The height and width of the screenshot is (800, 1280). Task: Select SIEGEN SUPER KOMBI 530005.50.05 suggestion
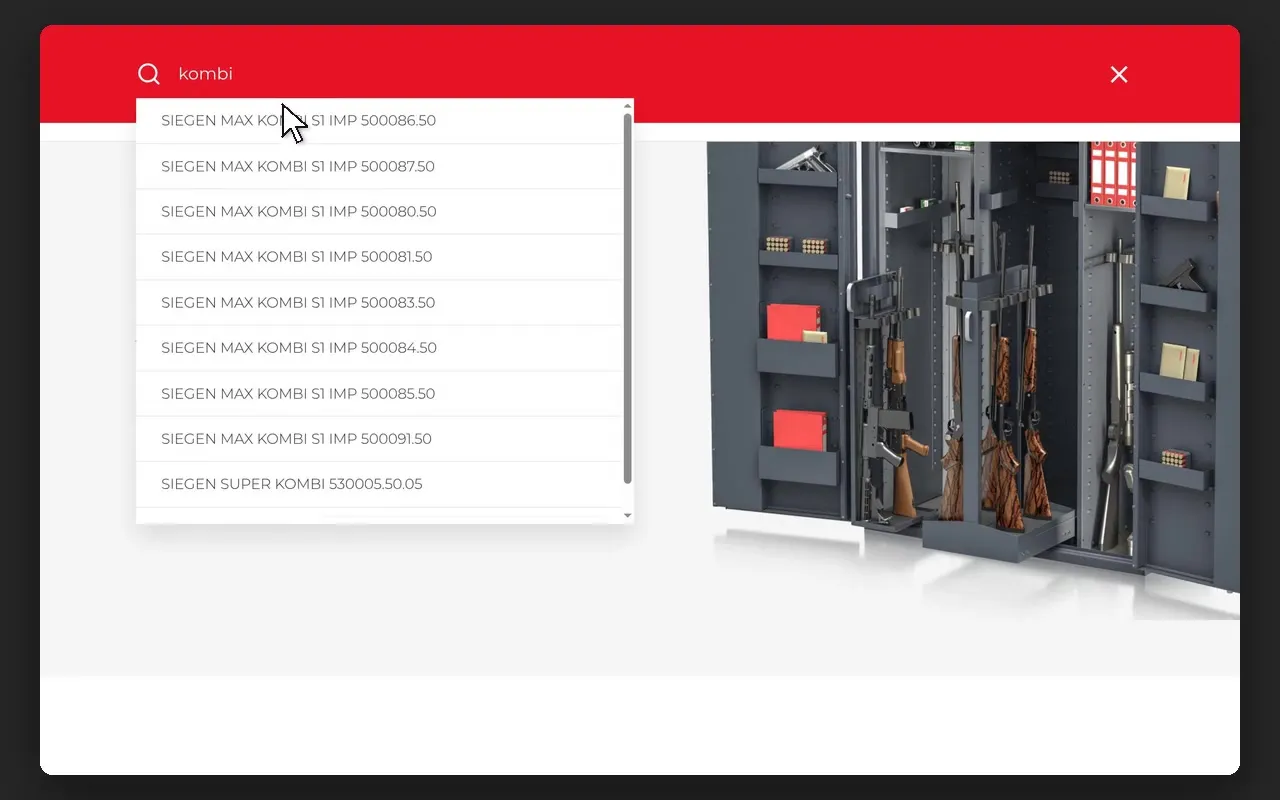click(379, 484)
